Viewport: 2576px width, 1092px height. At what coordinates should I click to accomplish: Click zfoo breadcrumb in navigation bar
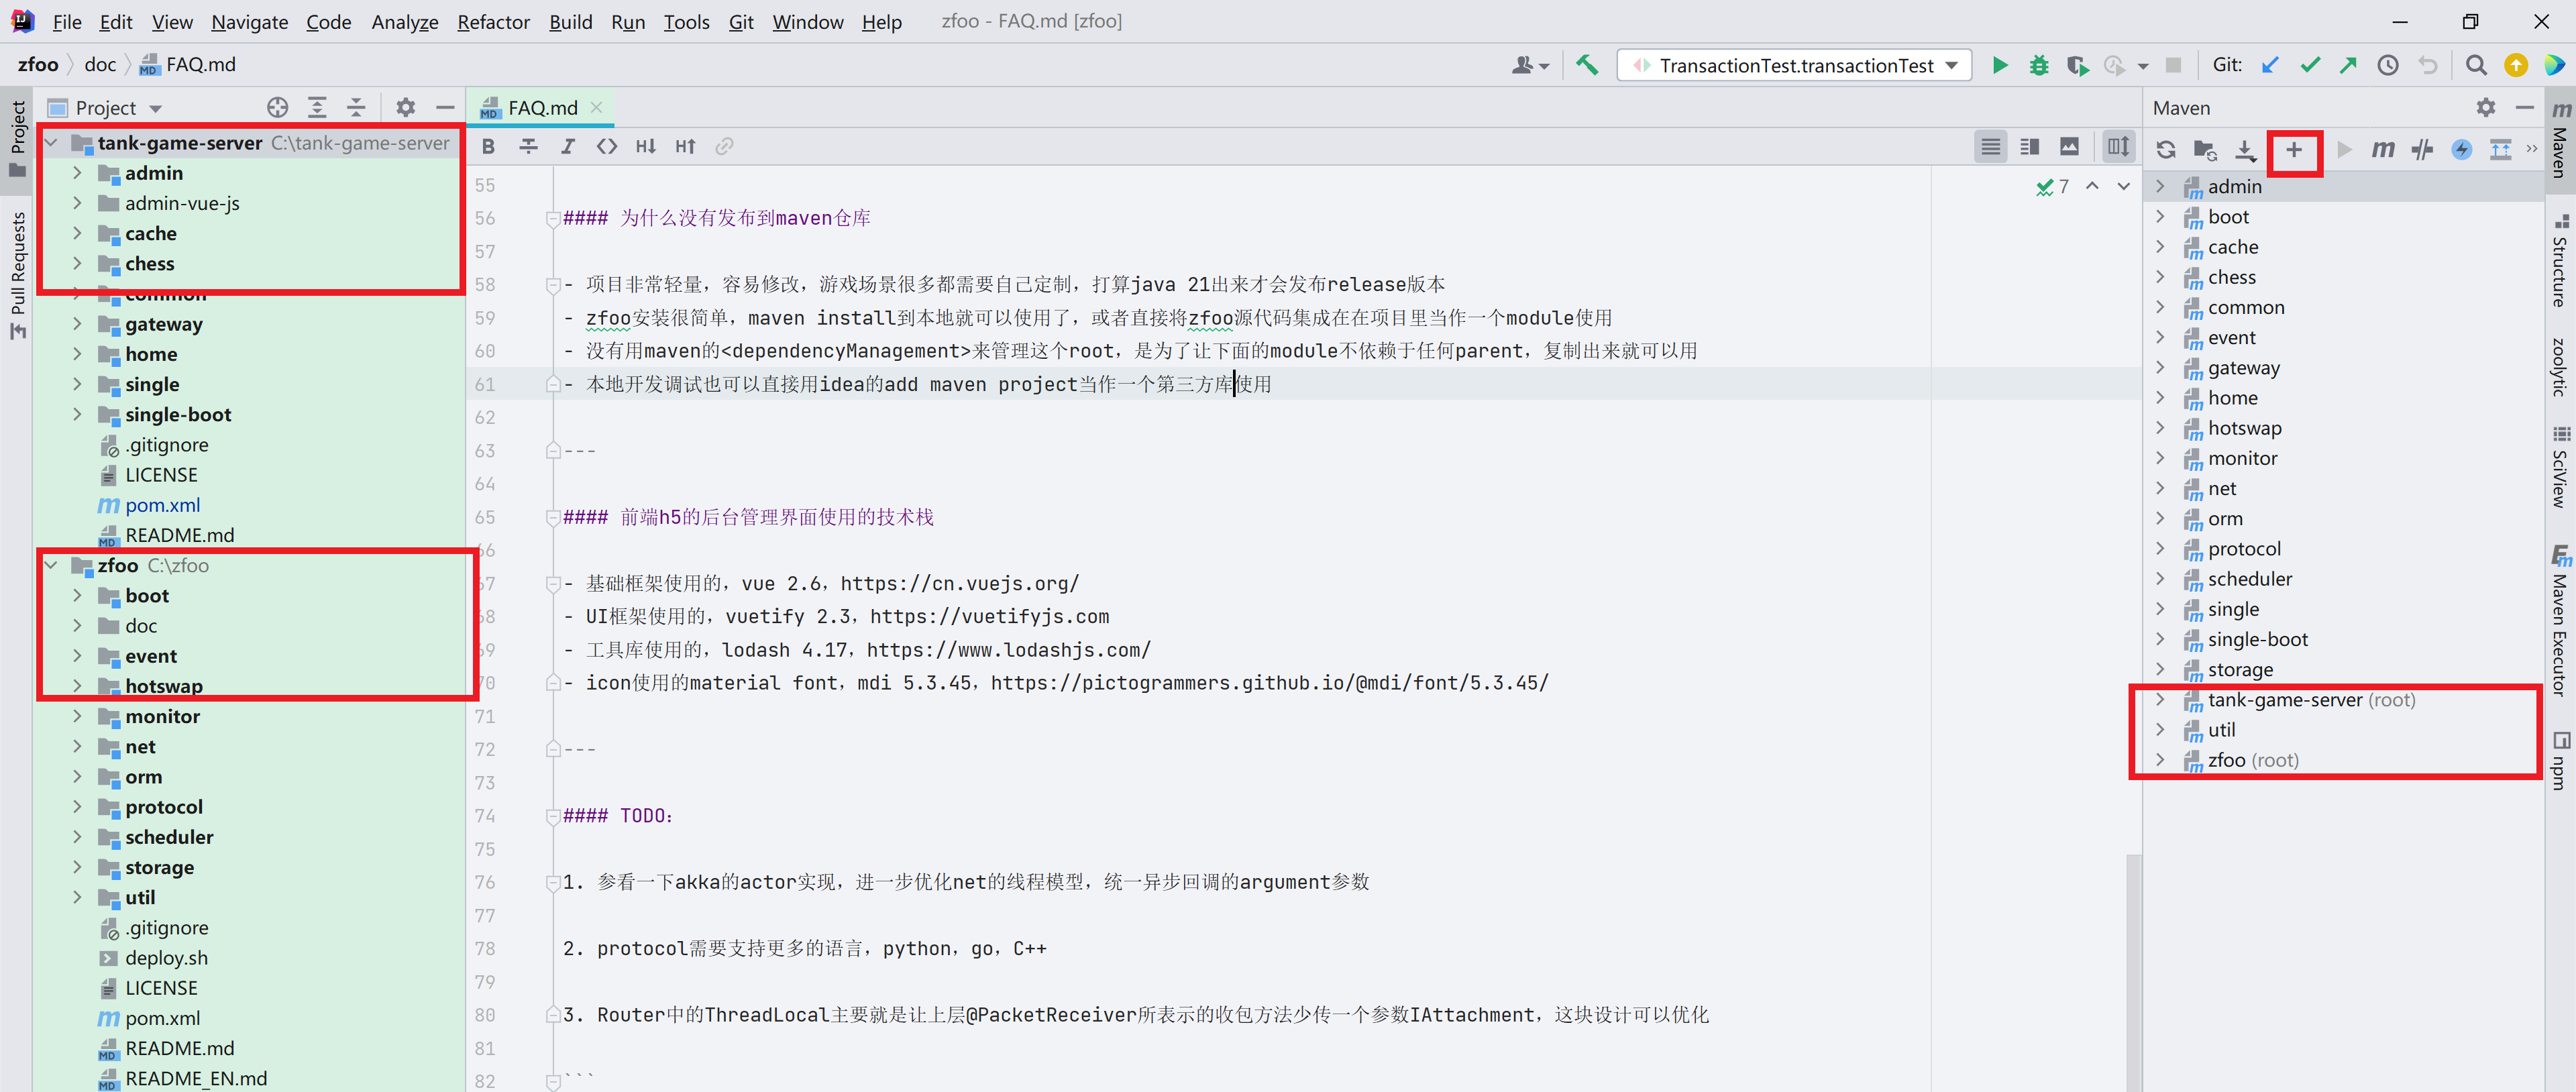38,65
